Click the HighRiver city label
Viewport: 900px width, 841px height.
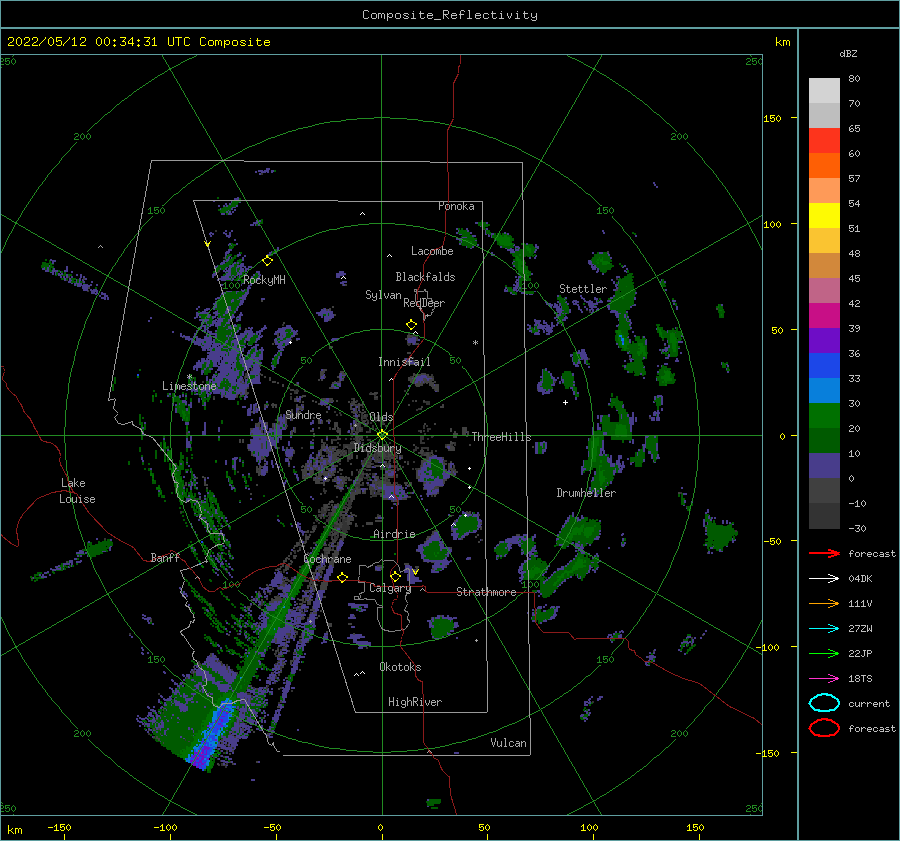(415, 702)
